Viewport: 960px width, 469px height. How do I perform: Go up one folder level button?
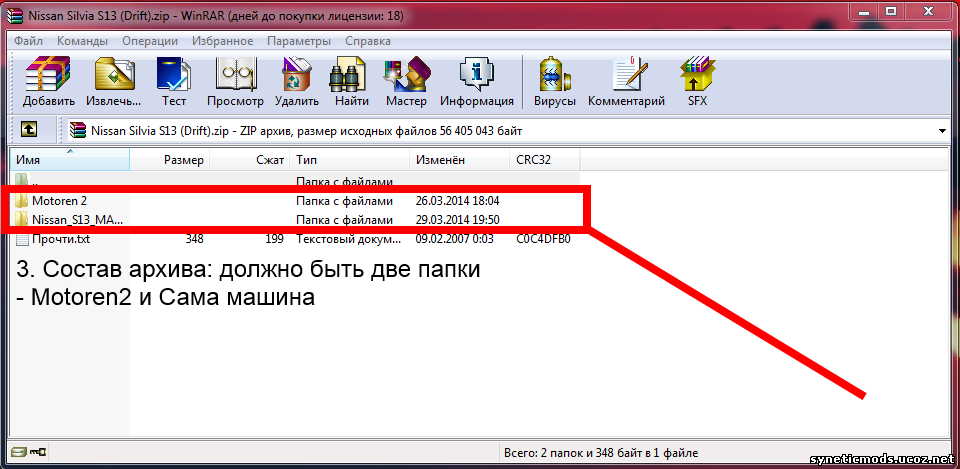tap(30, 130)
